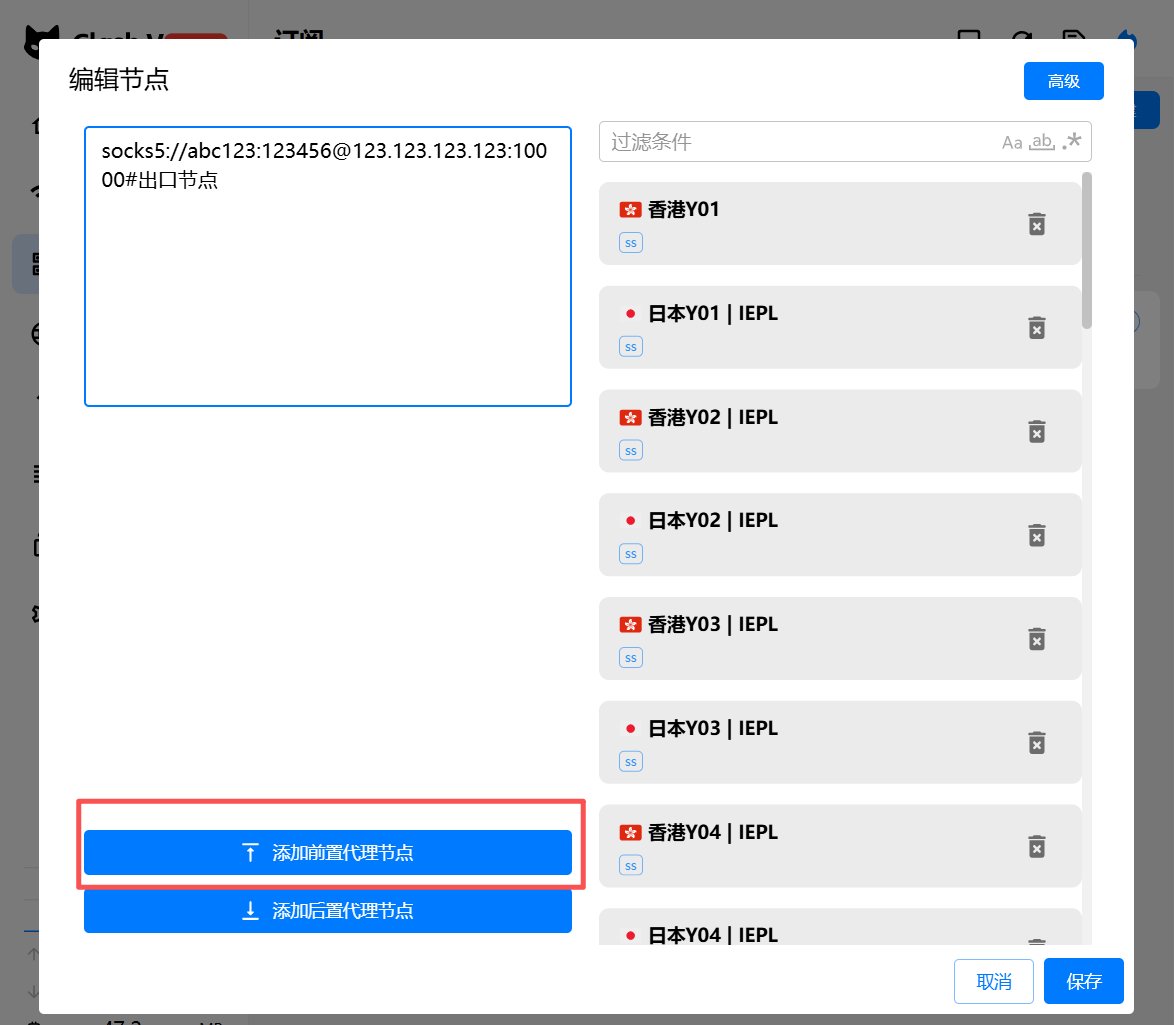Click the node list scrollbar thumb
Image resolution: width=1174 pixels, height=1025 pixels.
click(x=1086, y=250)
